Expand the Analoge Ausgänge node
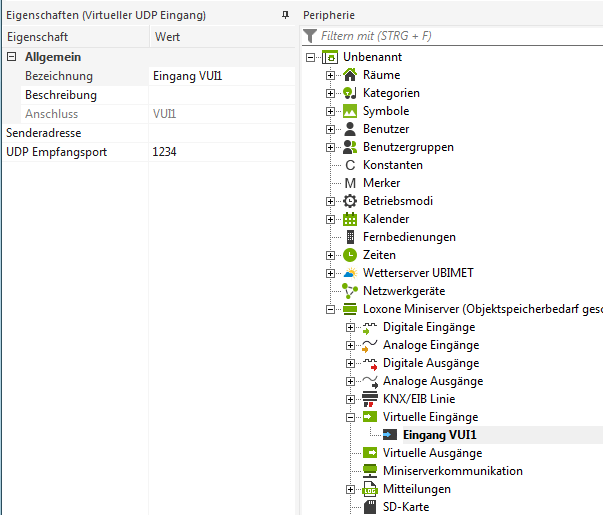Viewport: 603px width, 515px height. click(x=350, y=382)
